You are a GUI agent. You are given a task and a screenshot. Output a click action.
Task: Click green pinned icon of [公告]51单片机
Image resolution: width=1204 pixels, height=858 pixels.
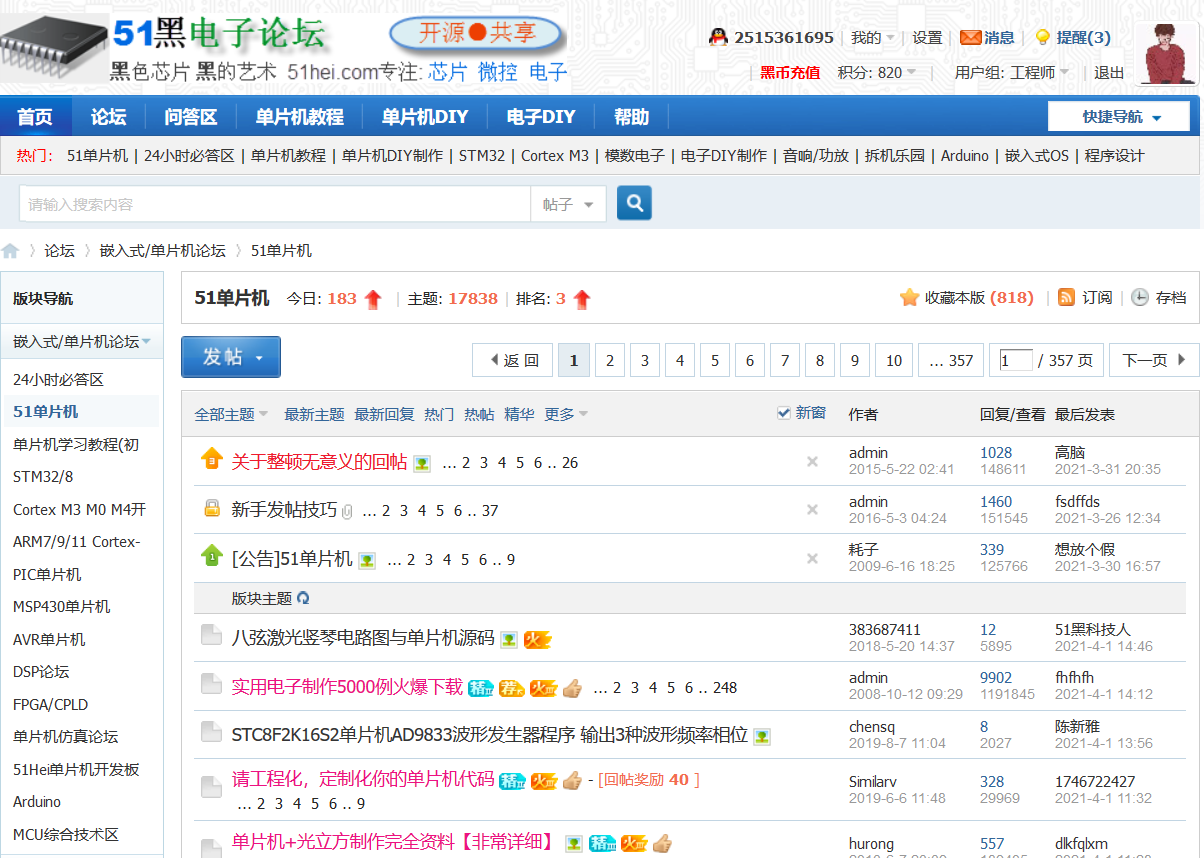[x=211, y=555]
